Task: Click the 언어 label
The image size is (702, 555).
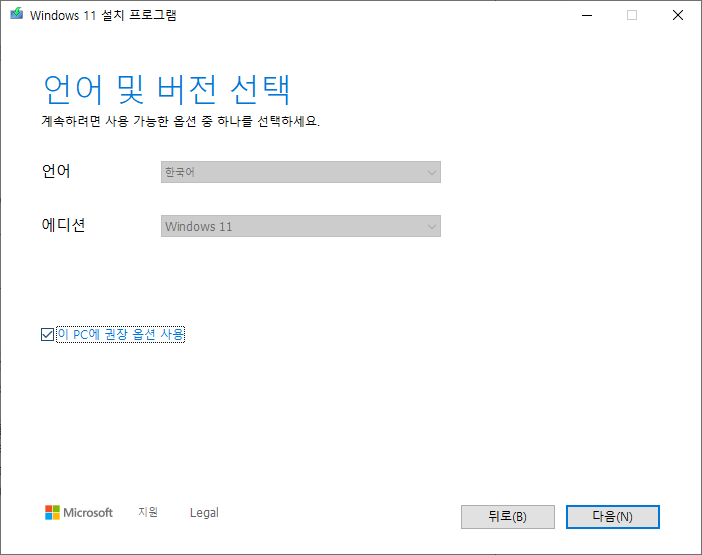Action: [56, 171]
